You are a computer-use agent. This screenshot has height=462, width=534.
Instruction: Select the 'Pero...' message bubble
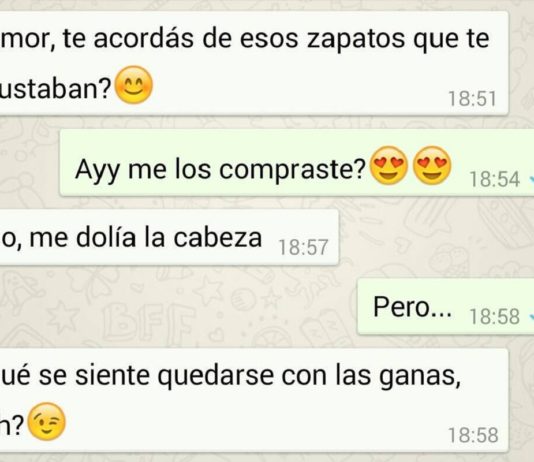click(445, 306)
